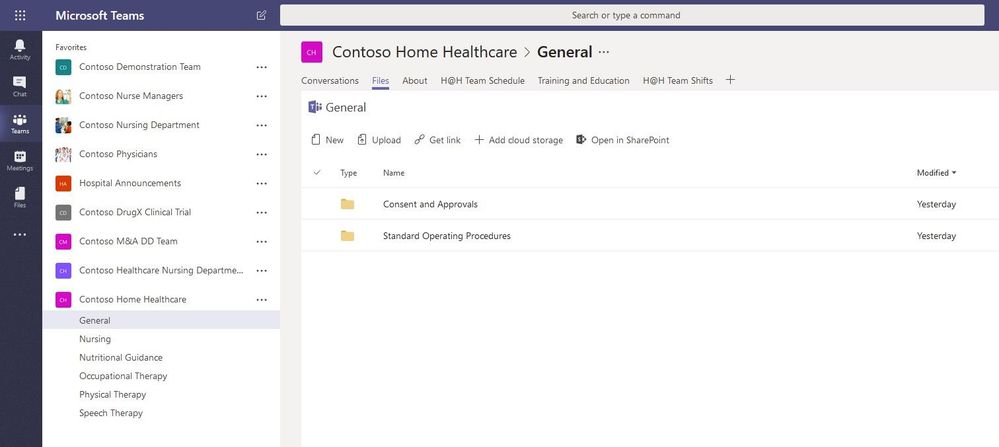Image resolution: width=999 pixels, height=447 pixels.
Task: Select General channel in team list
Action: coord(161,320)
